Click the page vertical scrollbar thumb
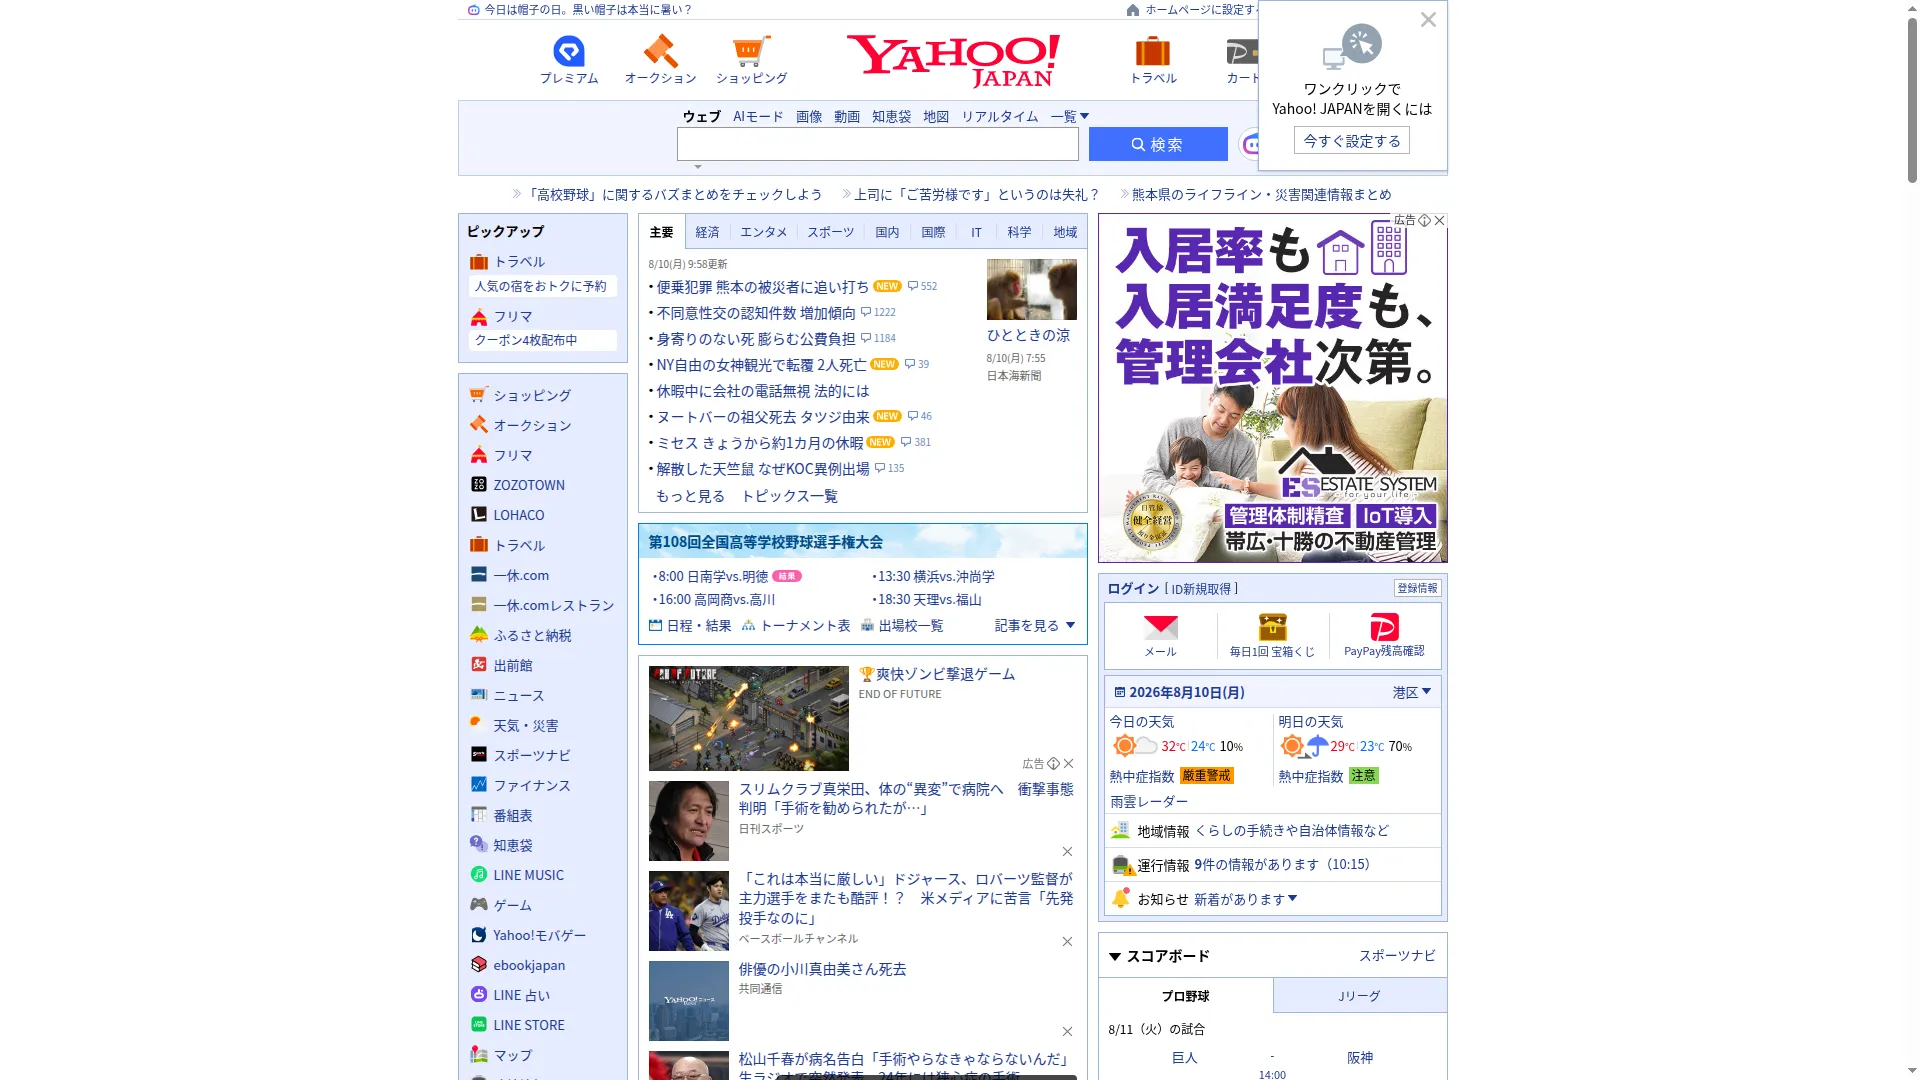The image size is (1920, 1080). [1912, 100]
